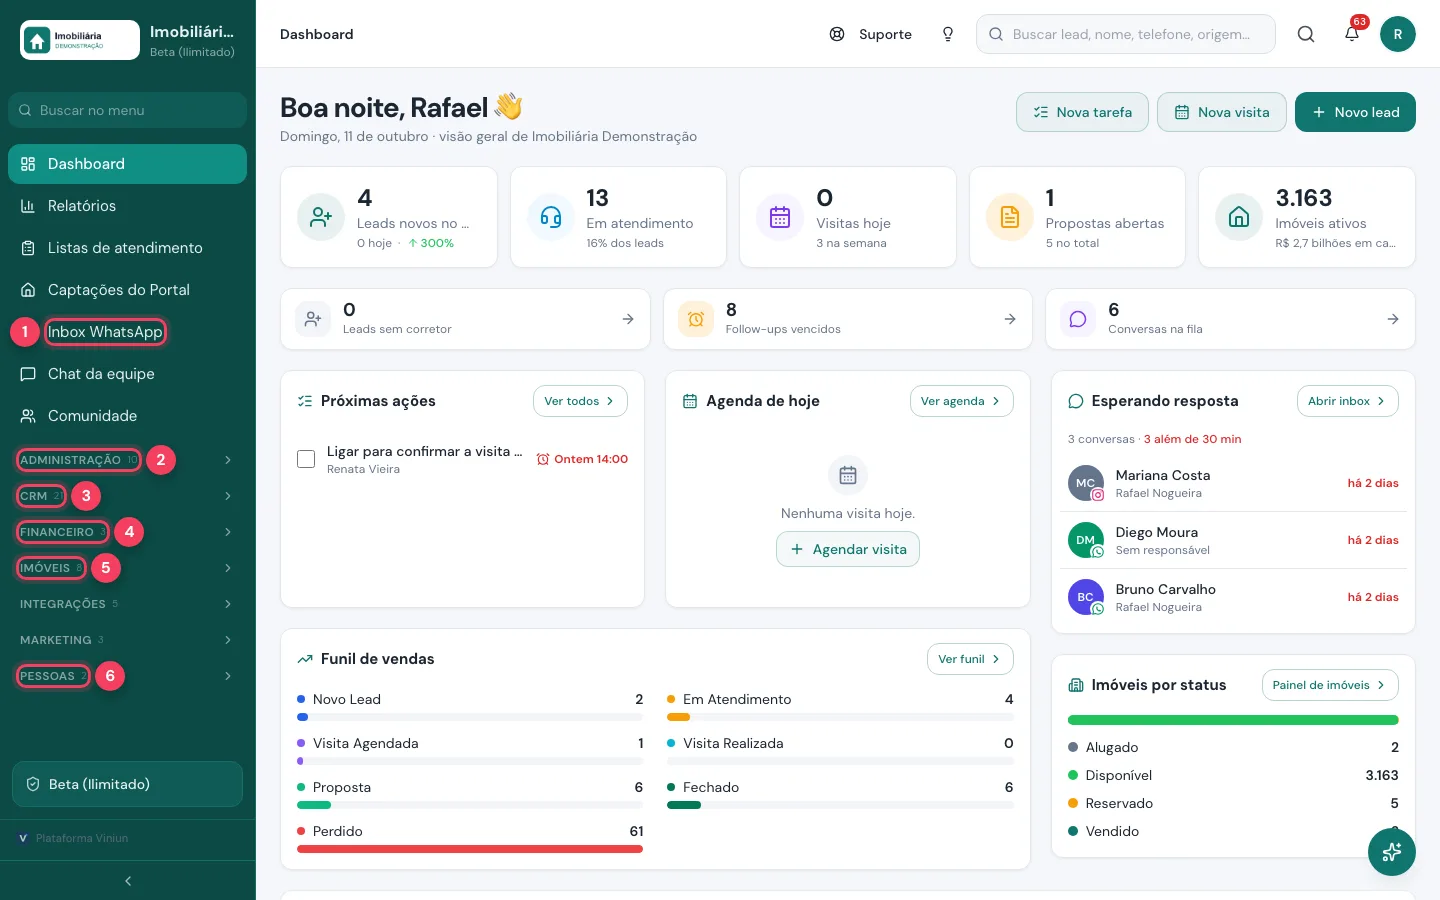This screenshot has width=1440, height=900.
Task: Collapse the sidebar with the bottom chevron
Action: tap(128, 881)
